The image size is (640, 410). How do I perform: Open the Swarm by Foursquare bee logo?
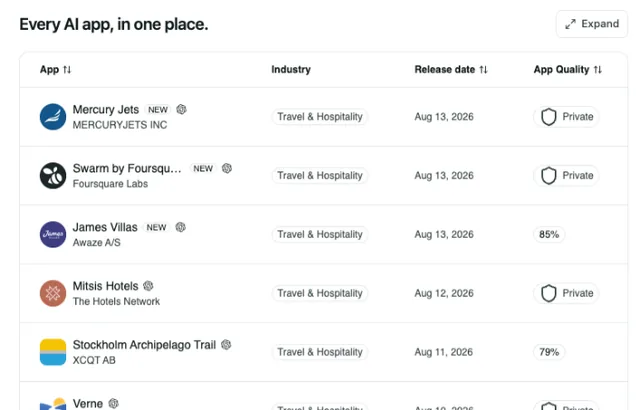pos(53,175)
